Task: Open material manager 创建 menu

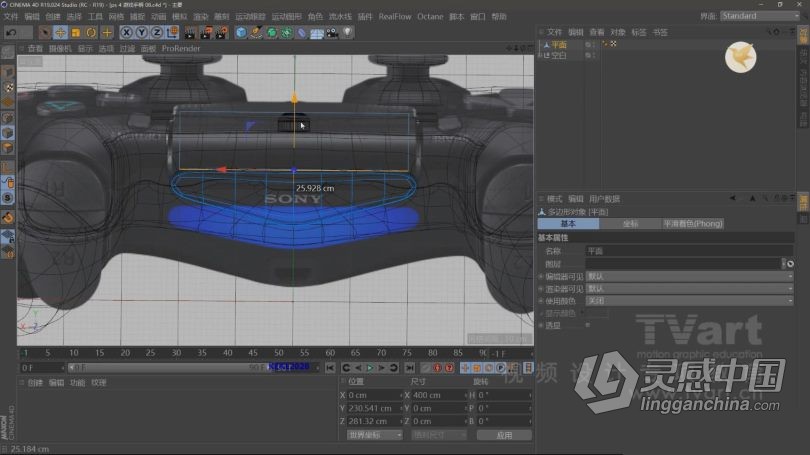Action: click(x=35, y=383)
